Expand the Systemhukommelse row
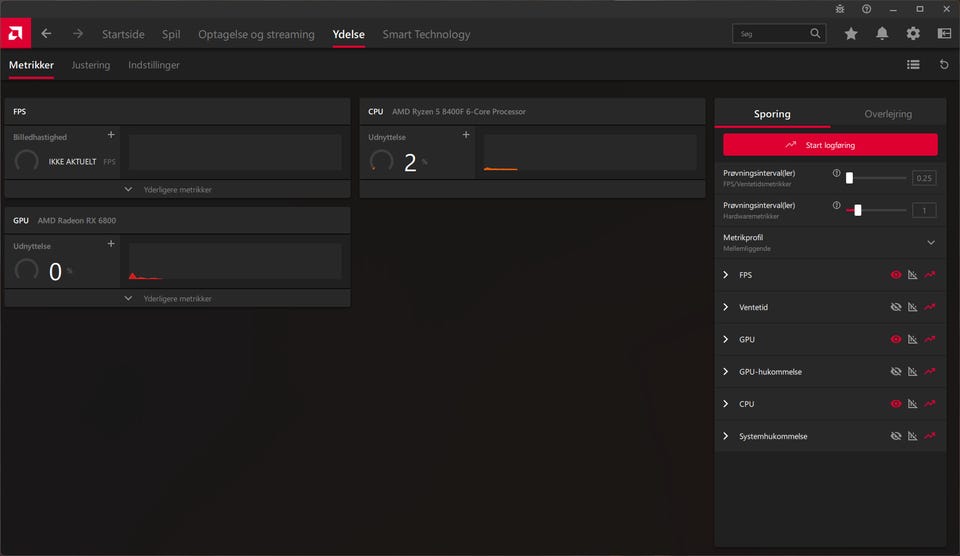 [726, 436]
